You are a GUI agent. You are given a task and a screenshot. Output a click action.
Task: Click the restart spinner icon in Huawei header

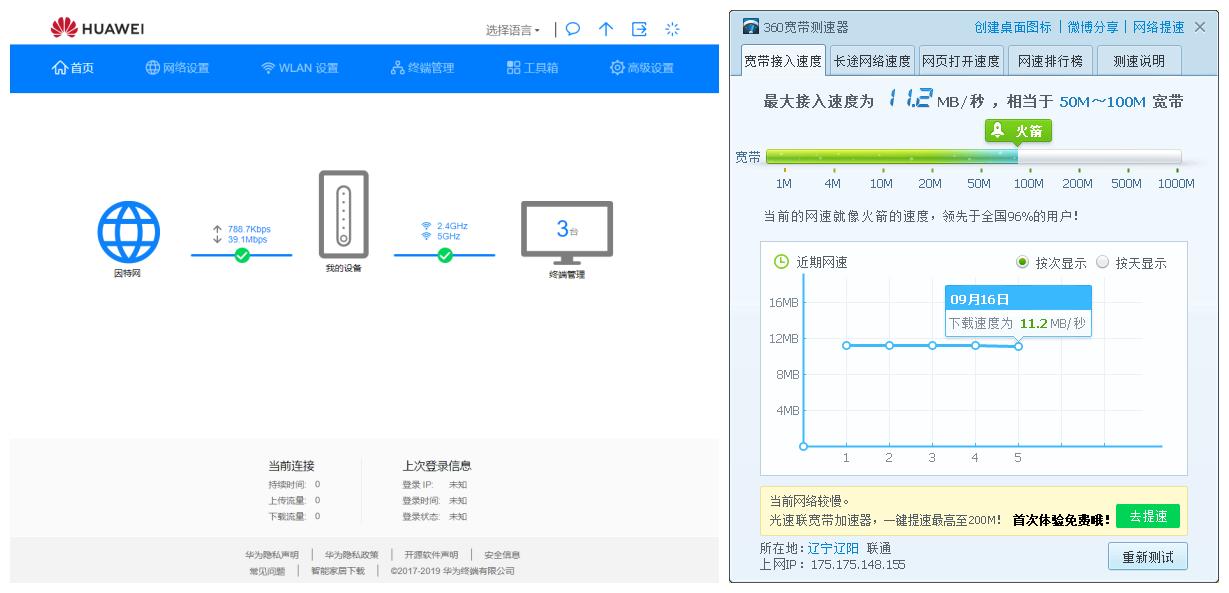pyautogui.click(x=672, y=29)
